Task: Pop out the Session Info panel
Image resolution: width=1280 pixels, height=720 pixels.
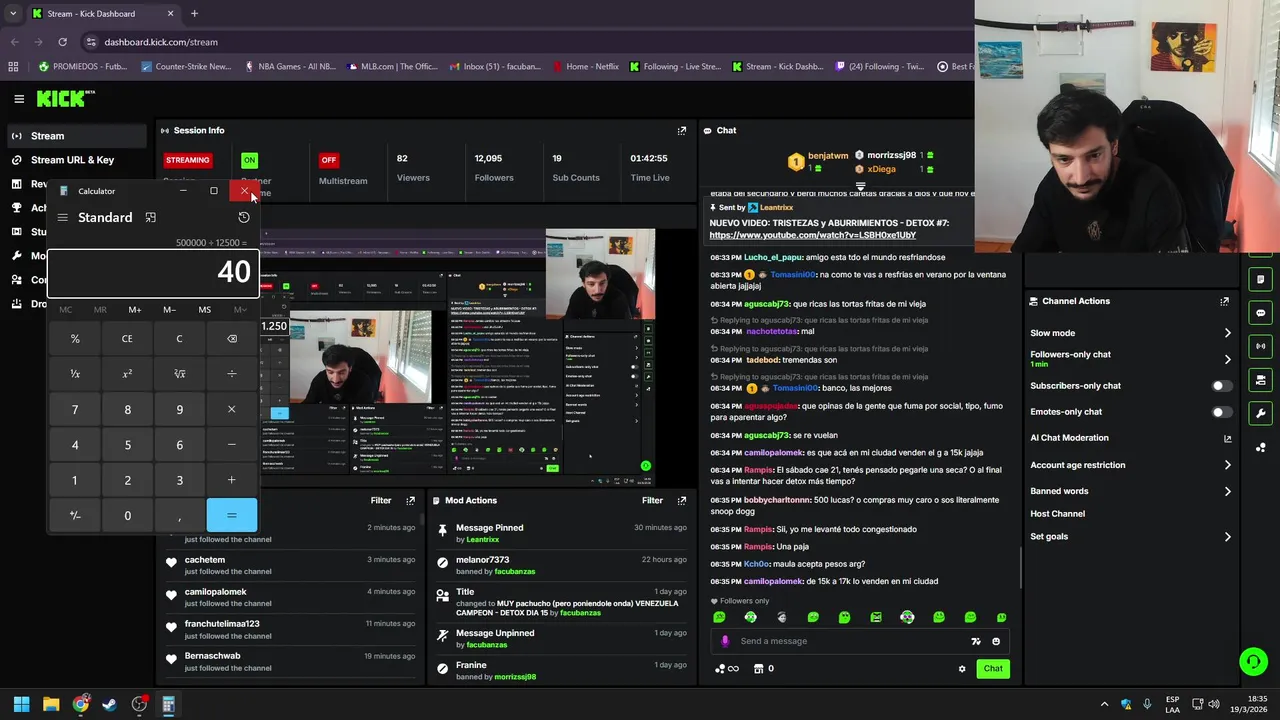Action: tap(682, 130)
